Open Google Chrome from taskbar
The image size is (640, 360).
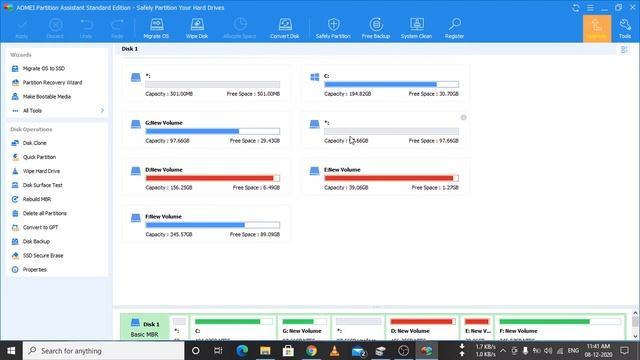(311, 351)
